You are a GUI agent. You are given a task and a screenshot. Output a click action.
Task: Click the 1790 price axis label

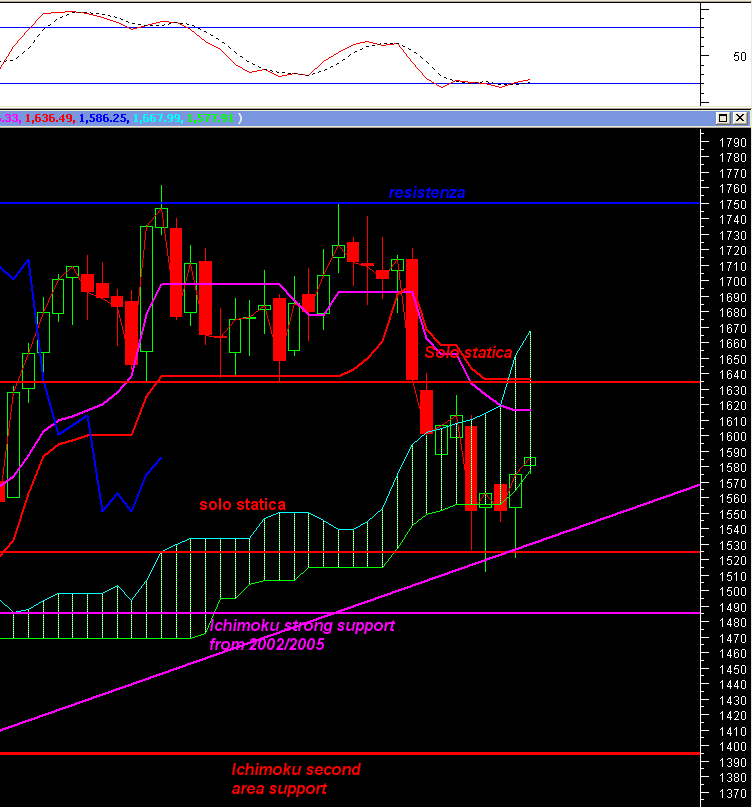pyautogui.click(x=732, y=143)
